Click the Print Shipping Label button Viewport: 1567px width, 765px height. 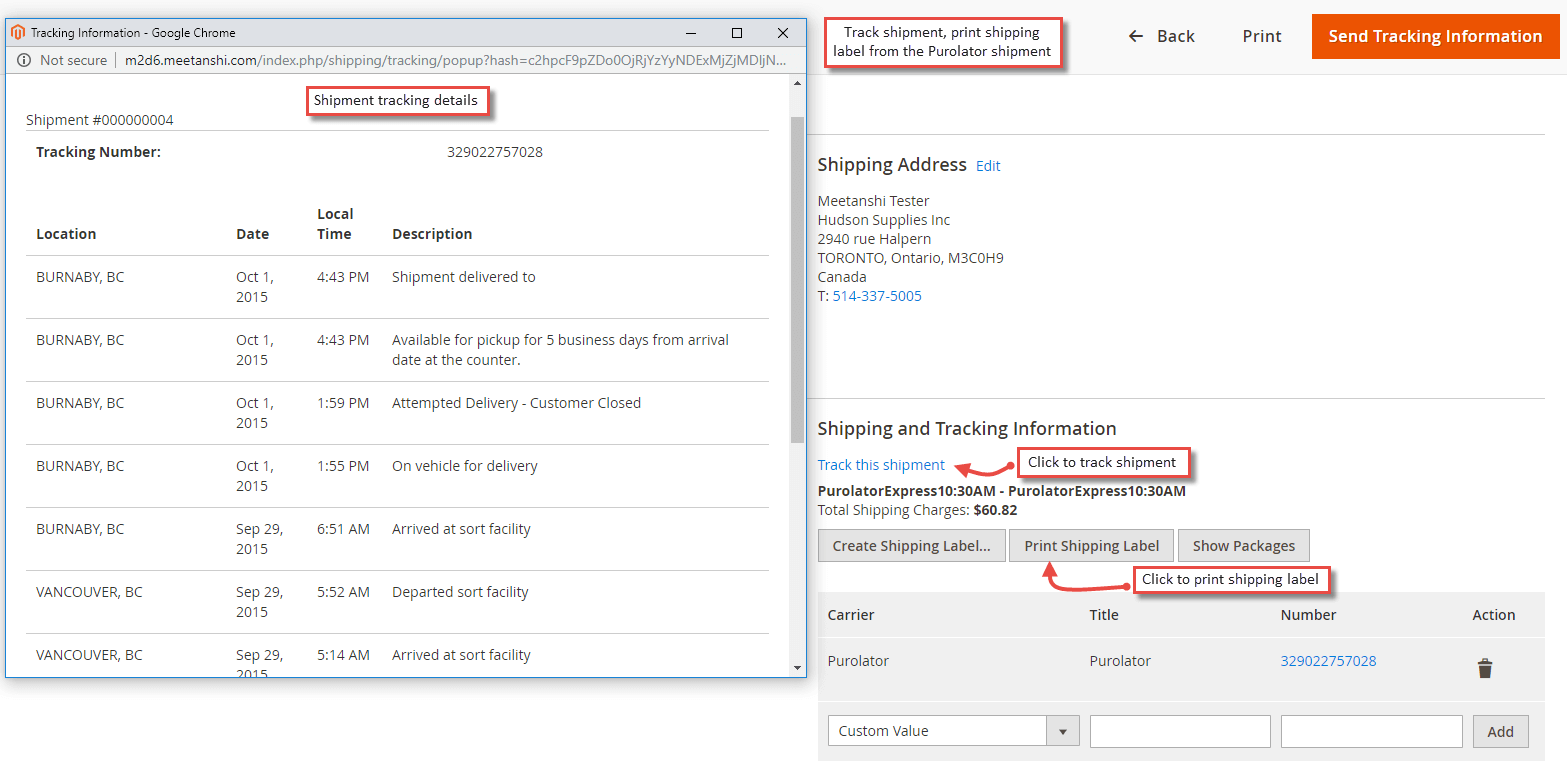pyautogui.click(x=1091, y=546)
